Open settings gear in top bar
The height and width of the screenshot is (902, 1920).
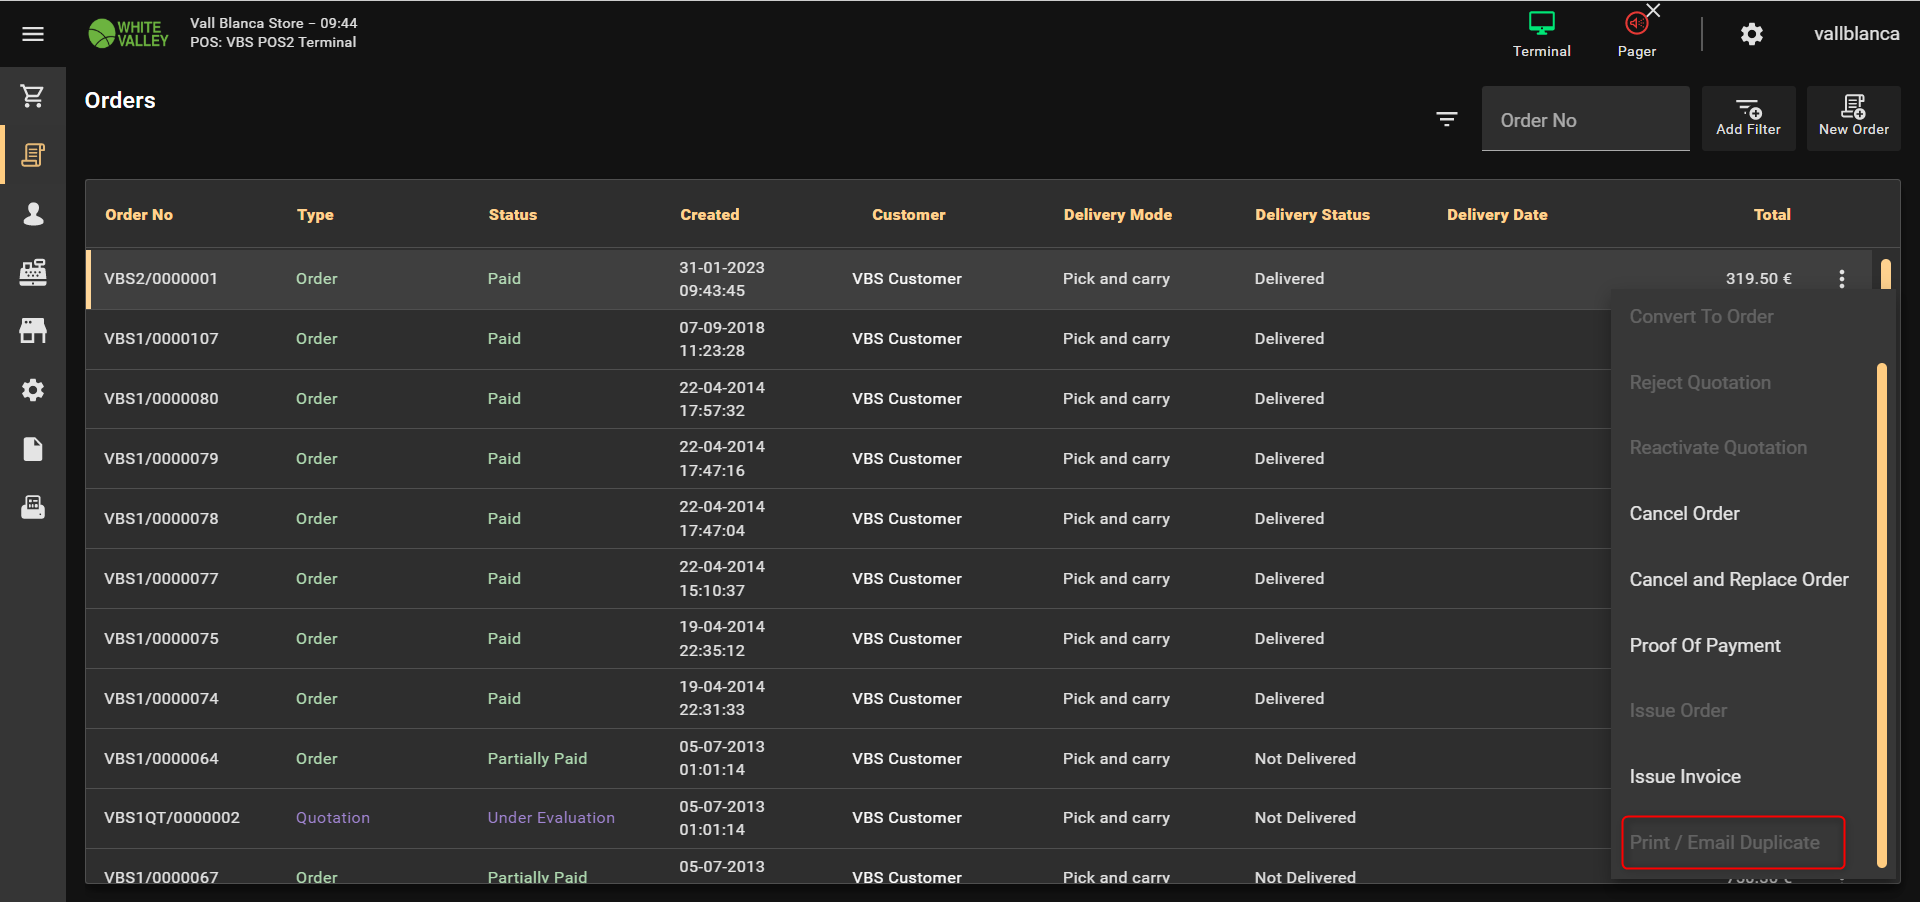pos(1751,34)
